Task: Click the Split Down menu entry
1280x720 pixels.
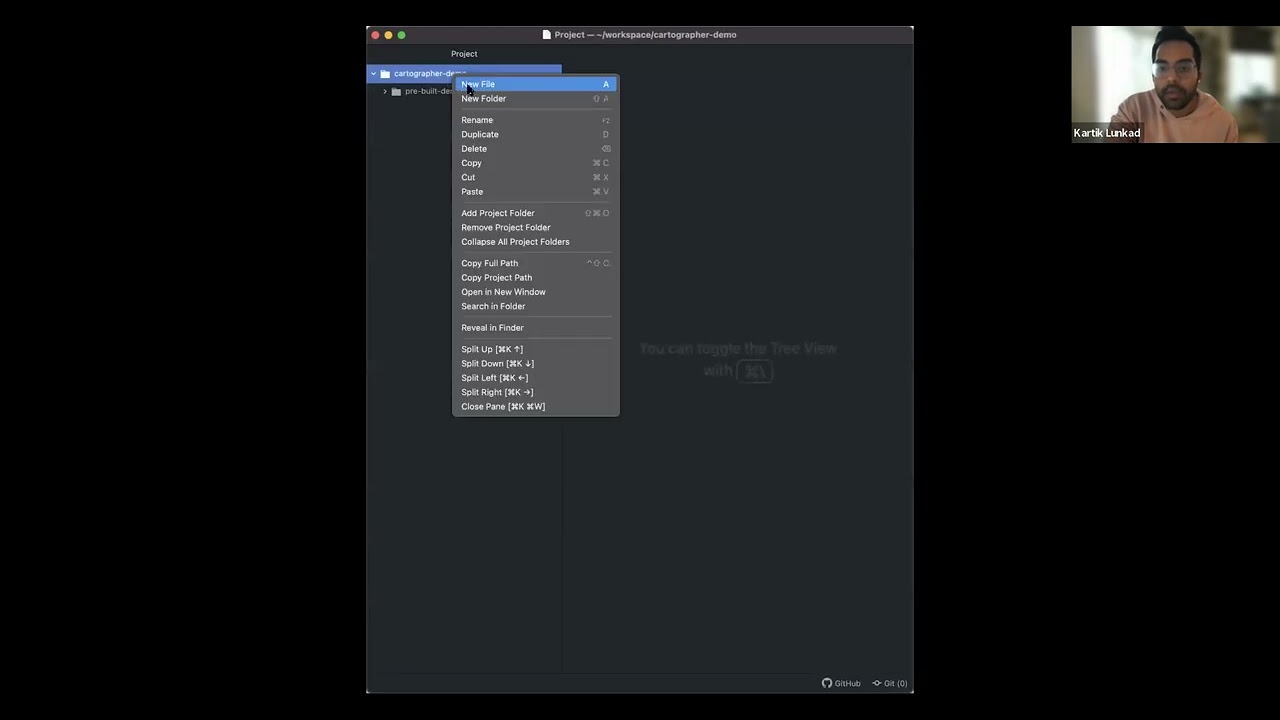Action: [536, 363]
